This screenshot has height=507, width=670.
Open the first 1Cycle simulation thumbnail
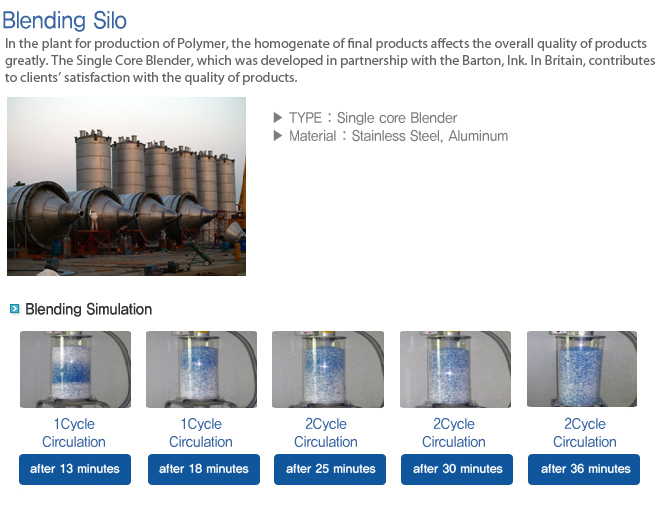(x=75, y=369)
